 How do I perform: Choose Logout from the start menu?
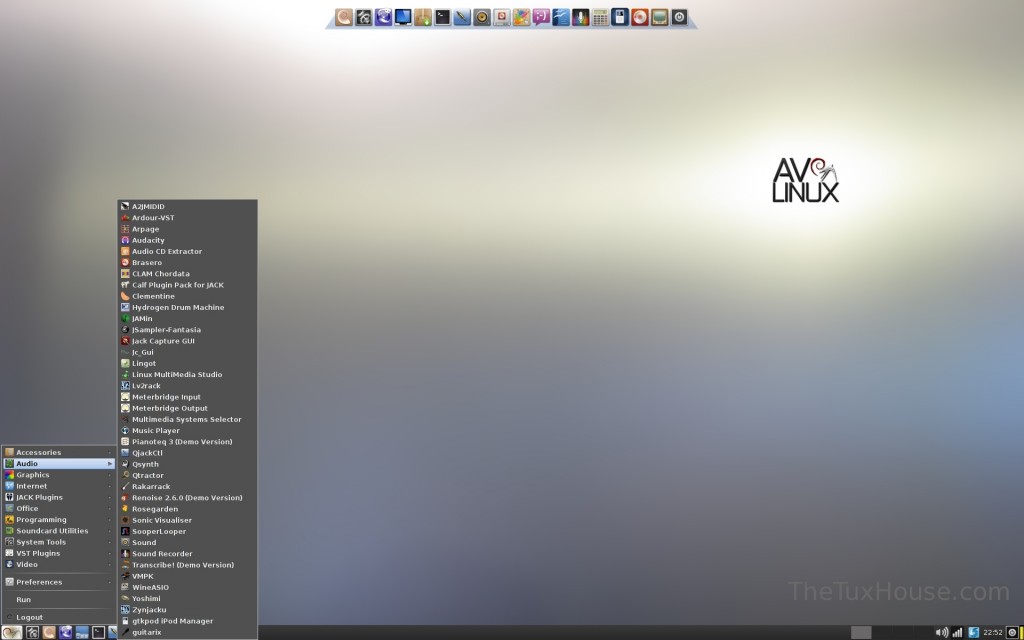59,616
